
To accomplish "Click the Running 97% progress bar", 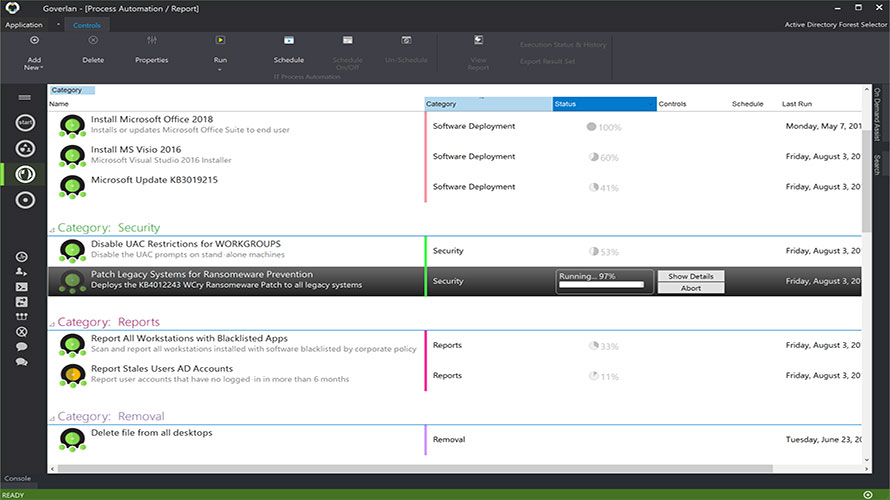I will 601,285.
